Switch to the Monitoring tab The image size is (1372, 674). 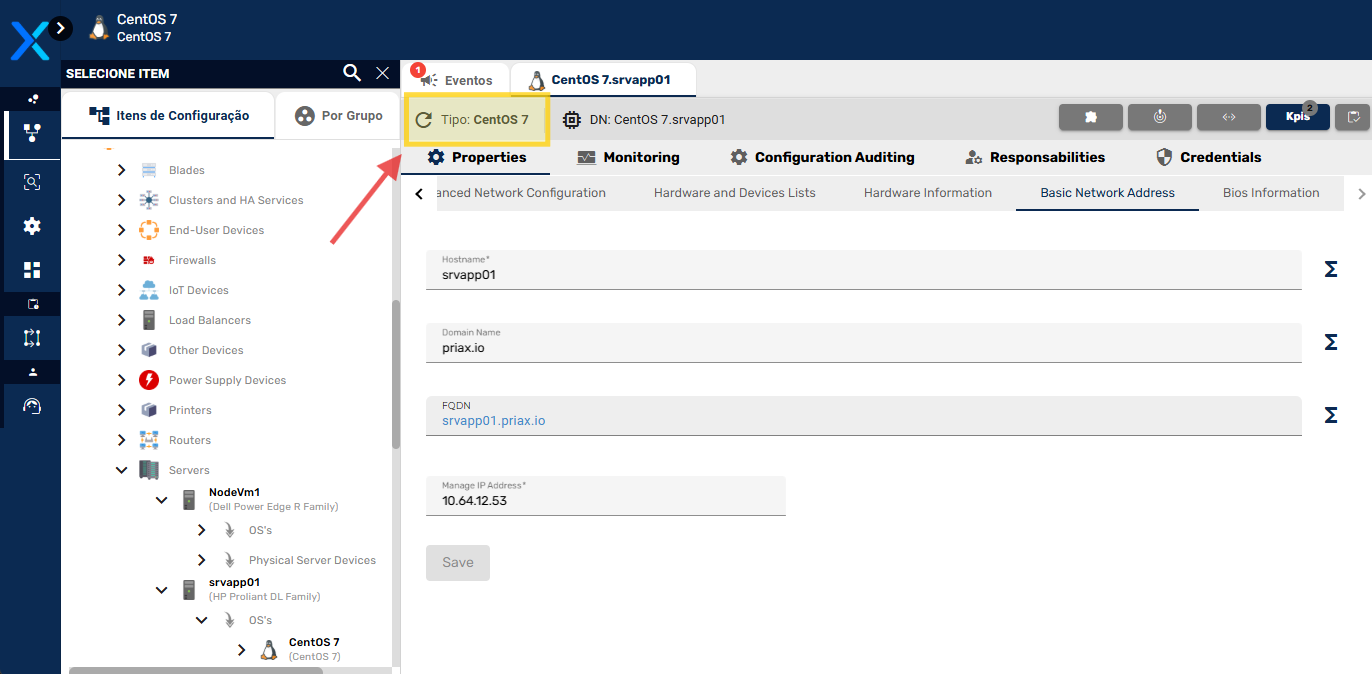click(628, 157)
